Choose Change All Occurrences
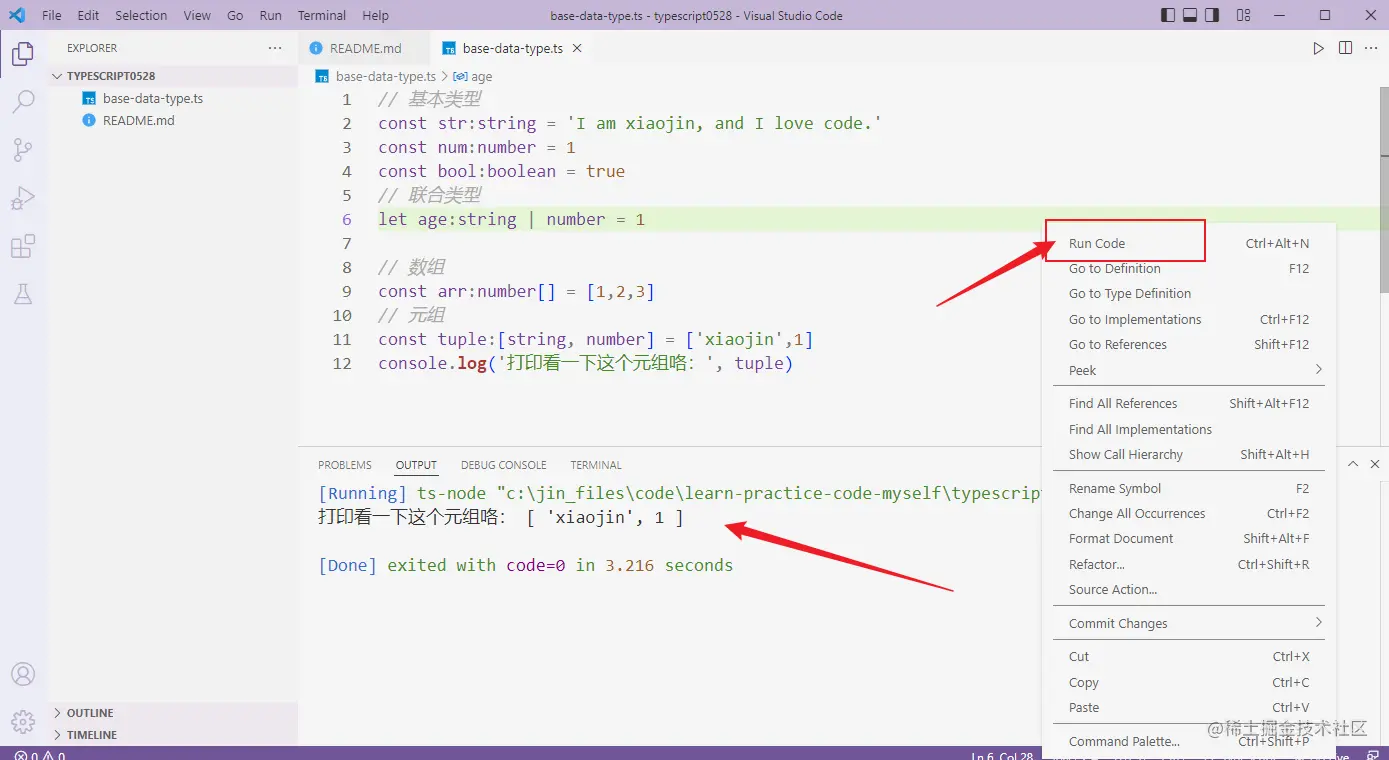The image size is (1389, 760). pos(1189,513)
